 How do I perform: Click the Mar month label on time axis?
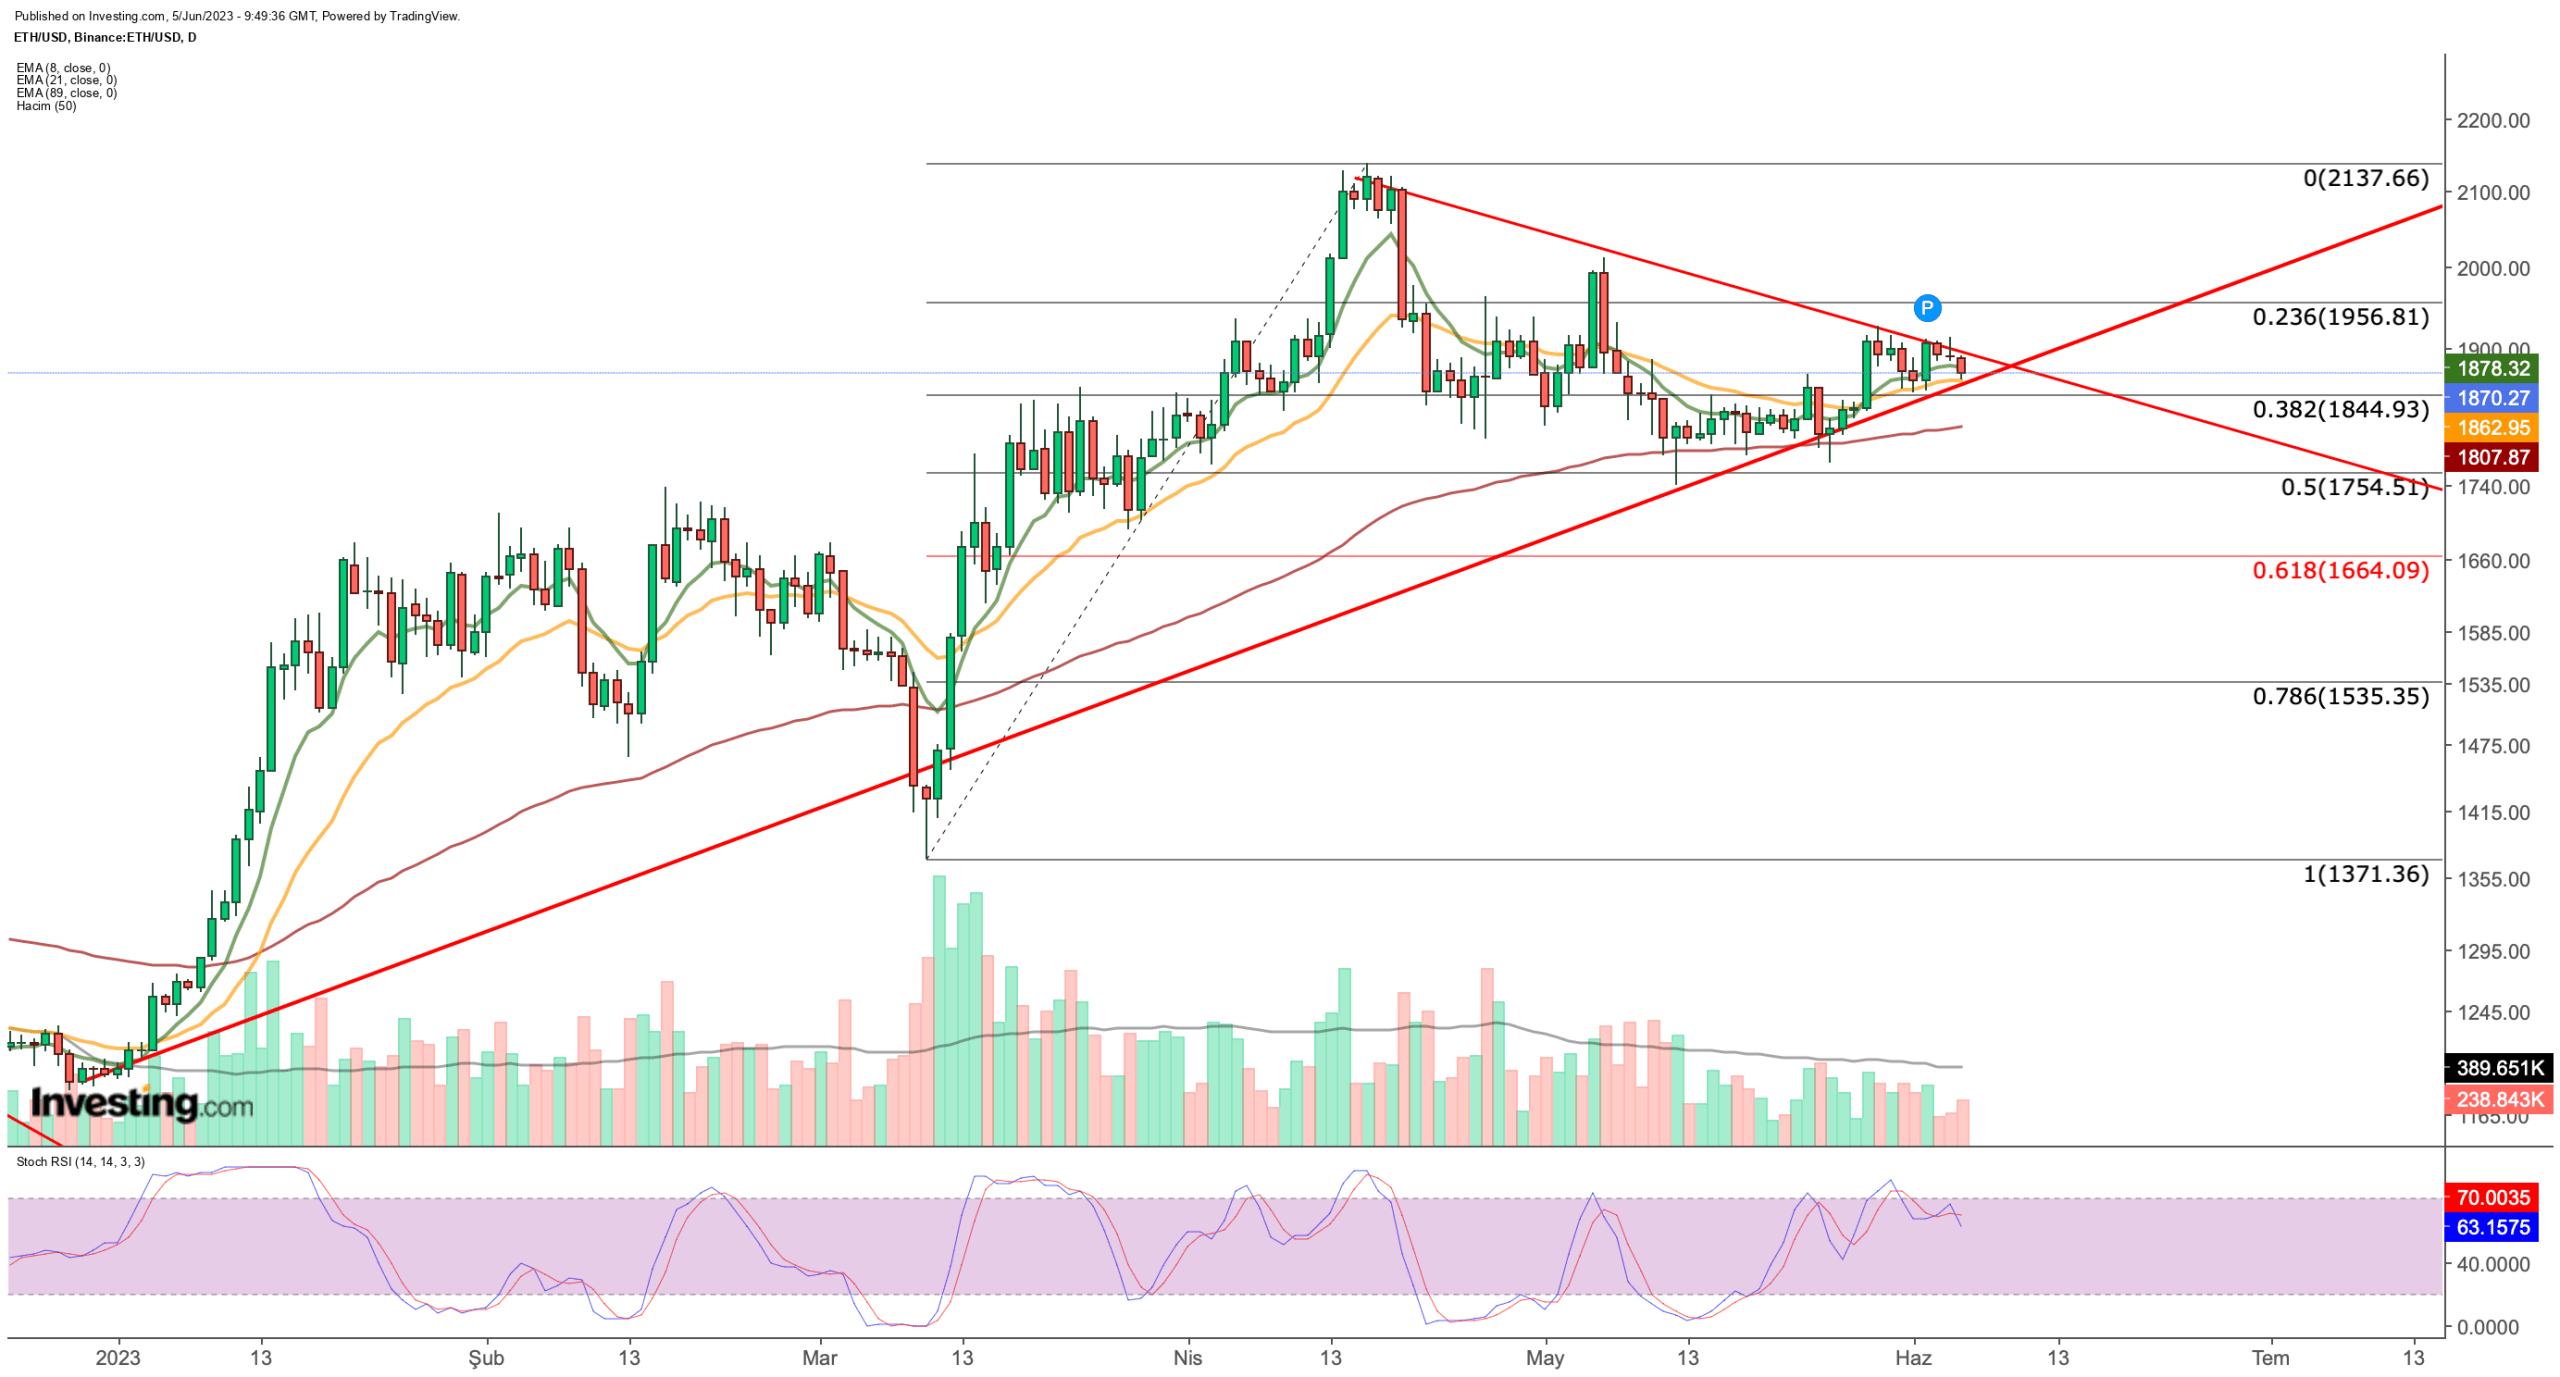(x=819, y=1357)
